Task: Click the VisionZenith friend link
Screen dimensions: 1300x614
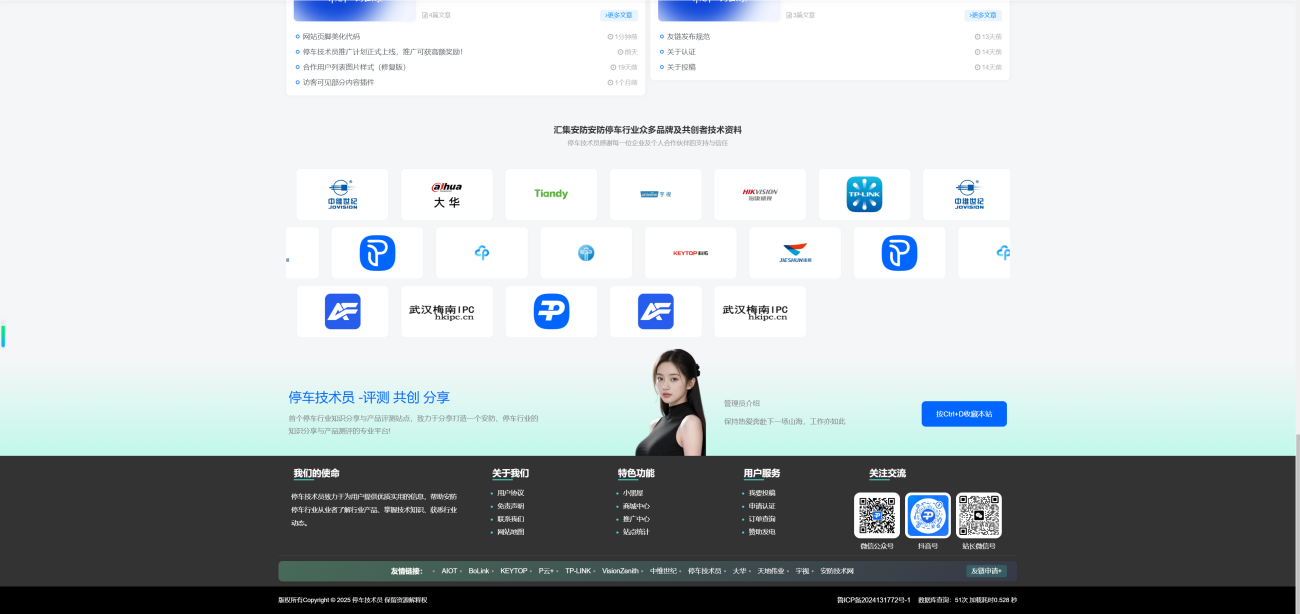Action: coord(620,571)
